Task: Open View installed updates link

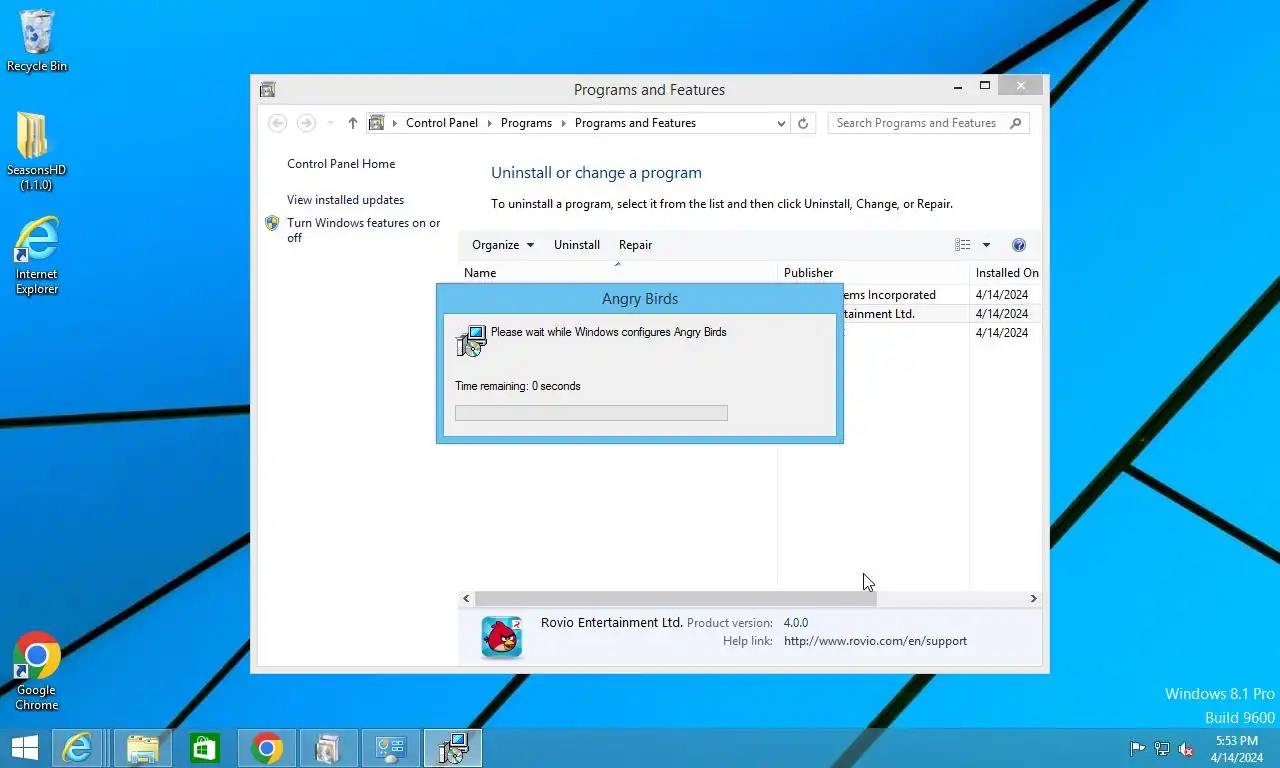Action: [345, 200]
